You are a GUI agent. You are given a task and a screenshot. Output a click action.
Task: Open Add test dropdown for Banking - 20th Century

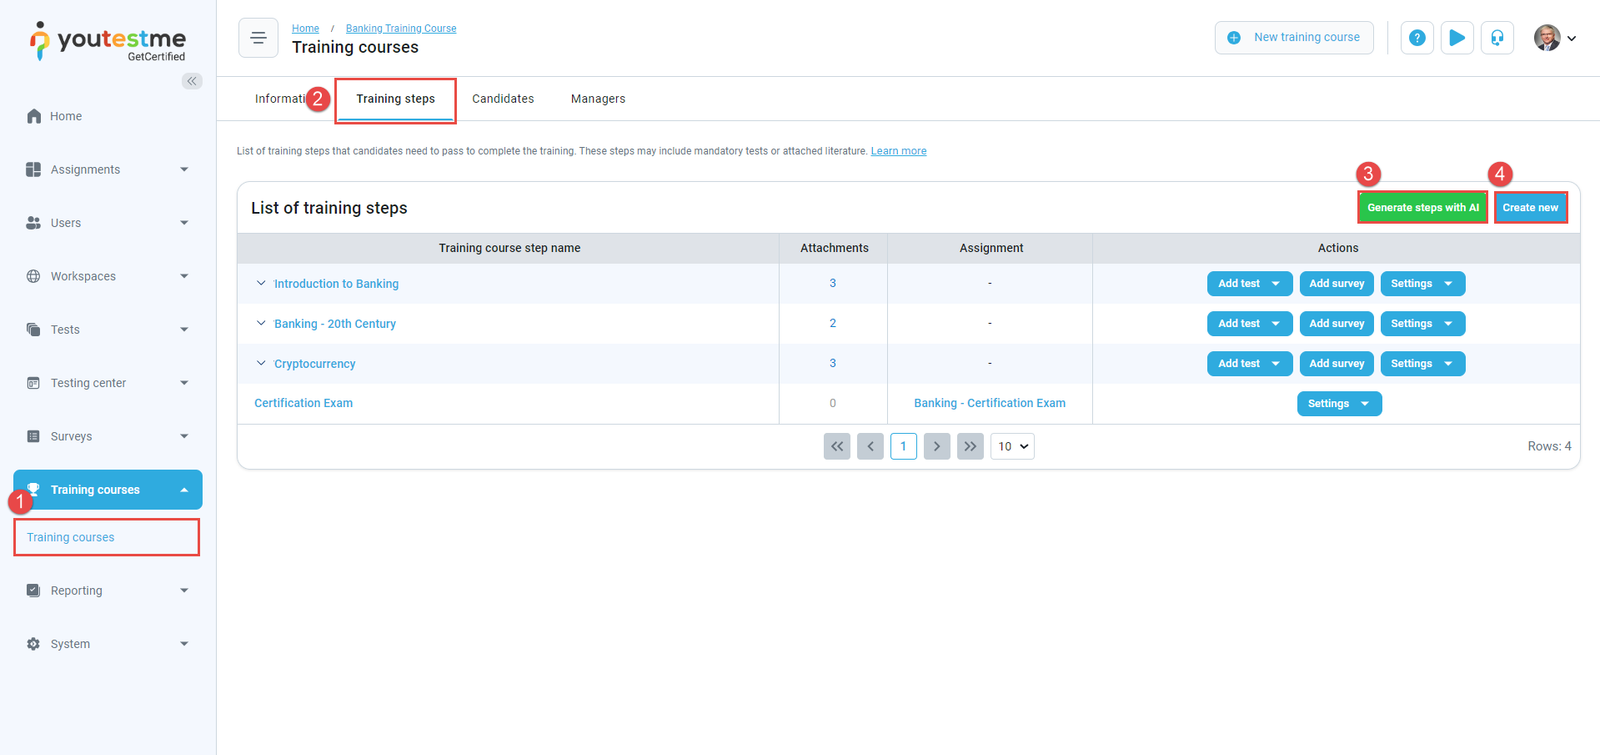click(1250, 324)
